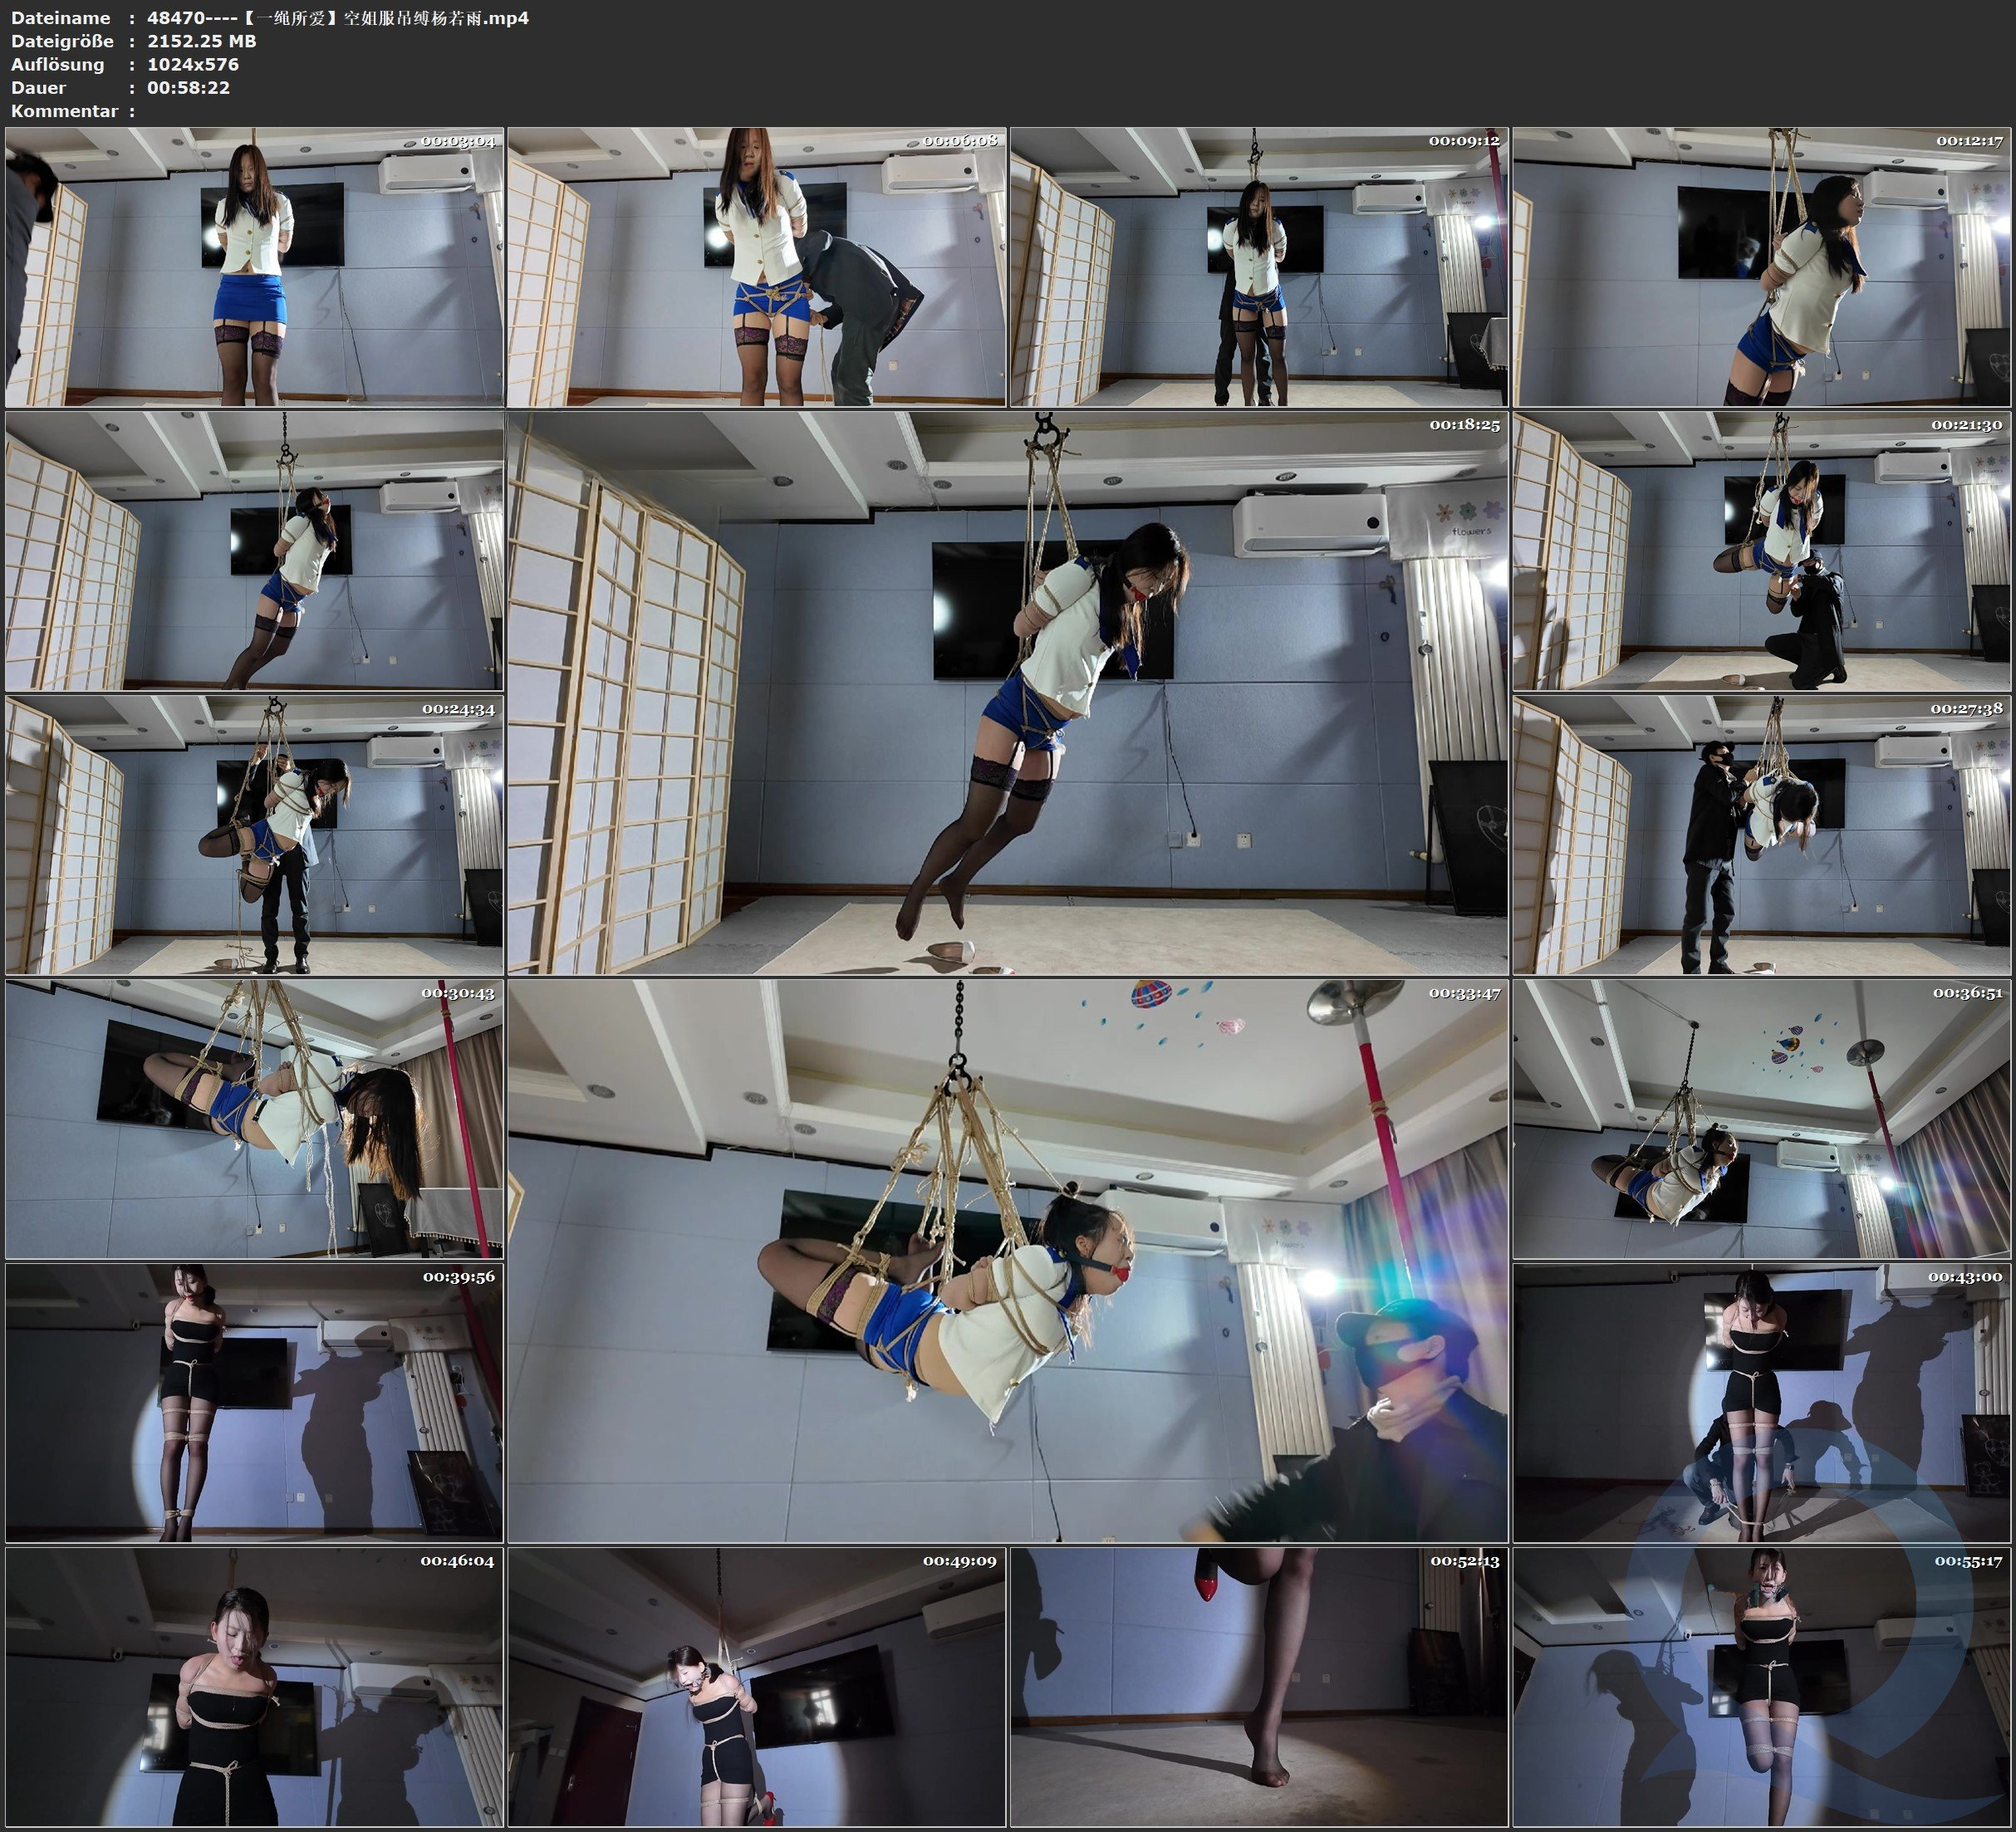Click the frame timestamped 00:52:13
This screenshot has width=2016, height=1832.
pyautogui.click(x=1258, y=1687)
